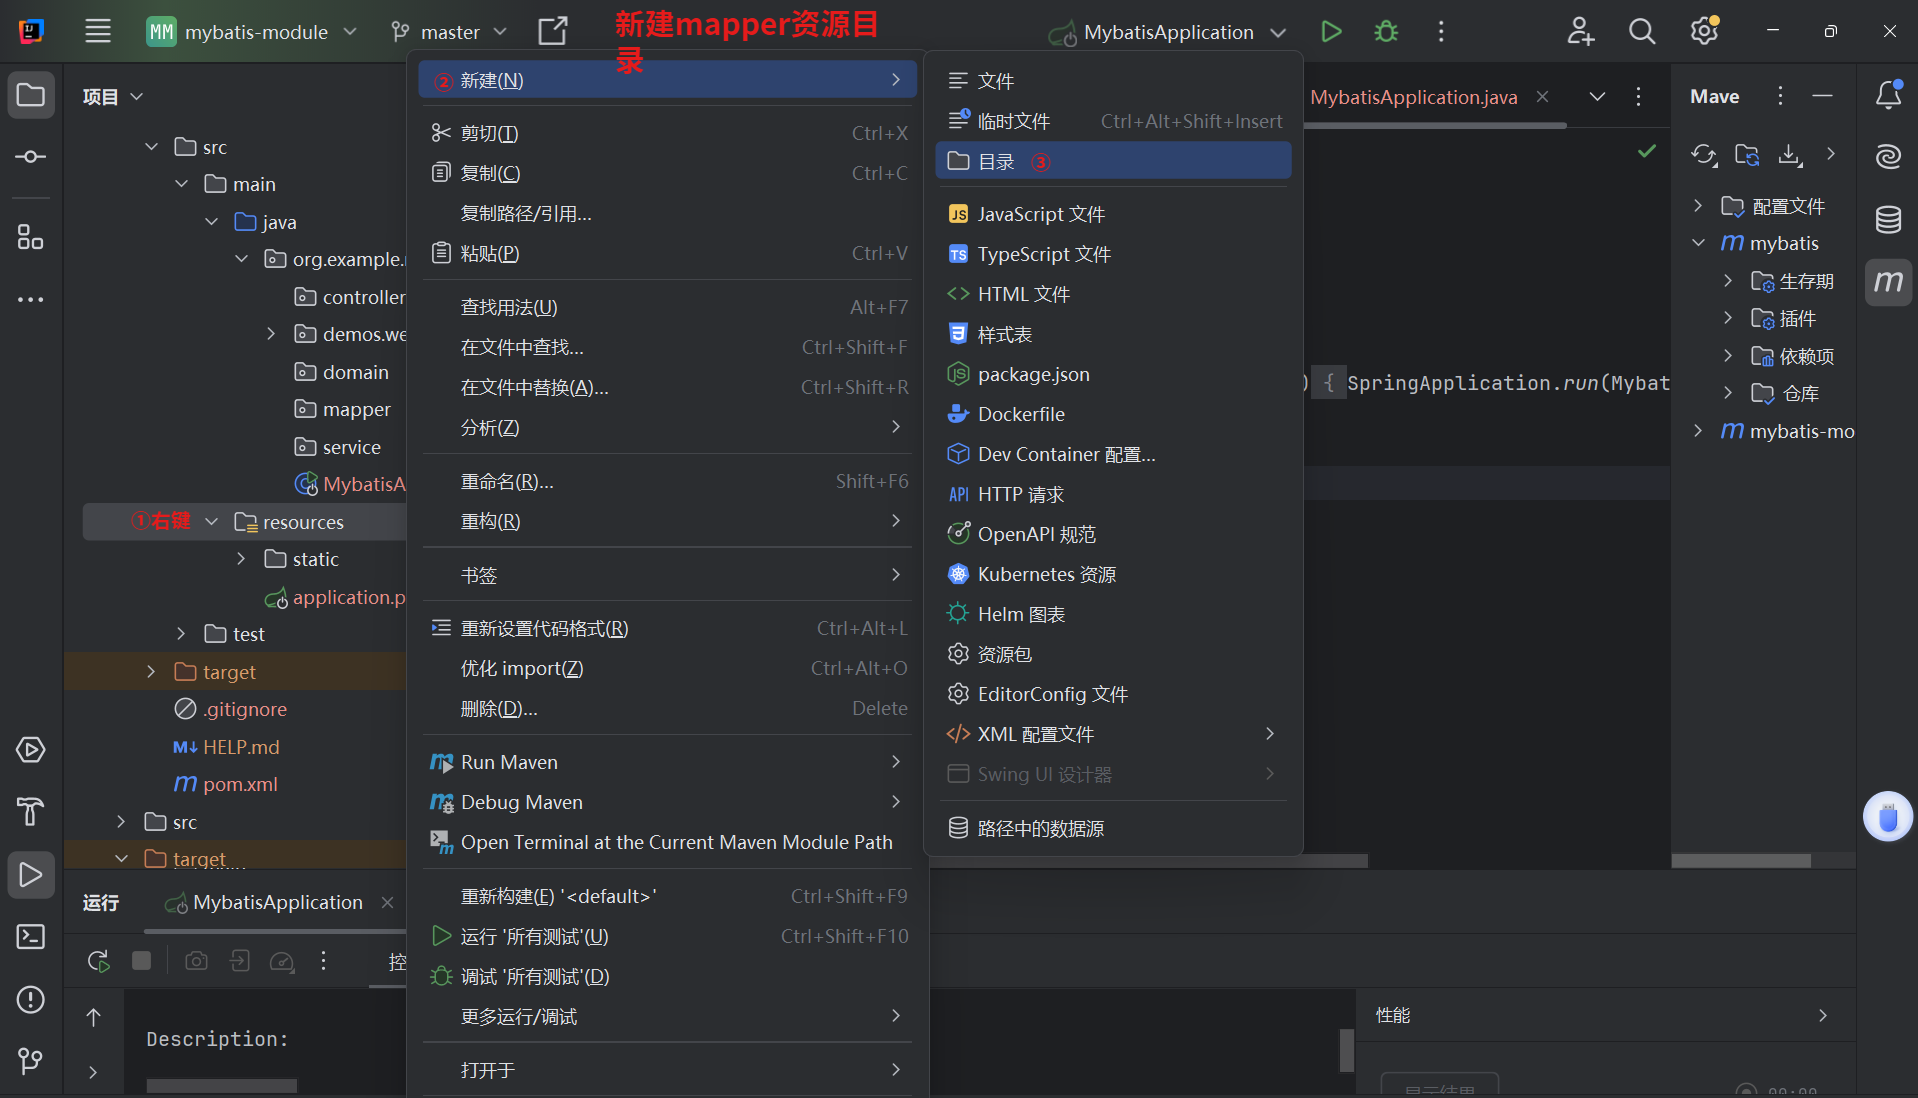
Task: Select pom.xml in the project tree
Action: [x=240, y=784]
